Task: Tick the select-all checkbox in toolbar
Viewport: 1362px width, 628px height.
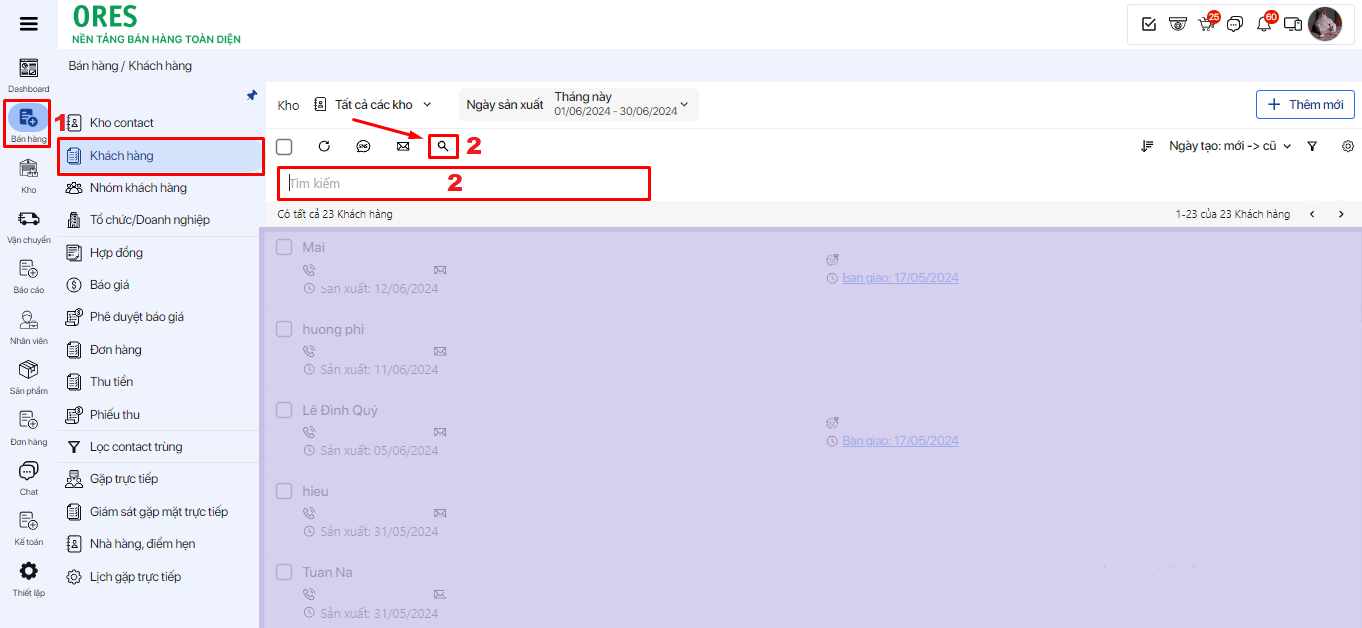Action: [284, 147]
